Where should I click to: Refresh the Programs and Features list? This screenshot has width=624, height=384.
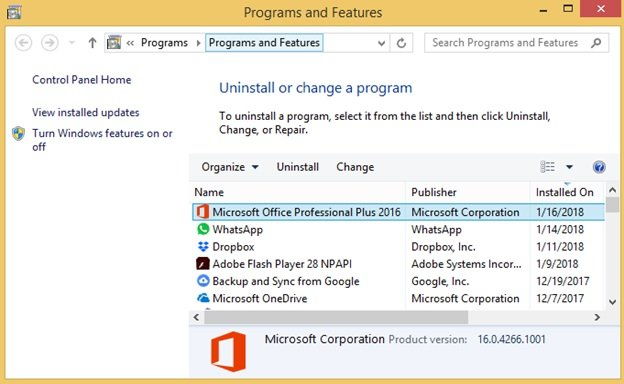pyautogui.click(x=402, y=43)
